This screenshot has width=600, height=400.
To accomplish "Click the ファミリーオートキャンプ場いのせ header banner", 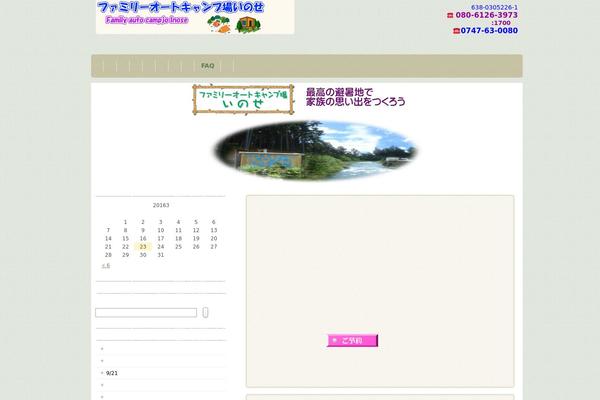I will click(x=195, y=17).
